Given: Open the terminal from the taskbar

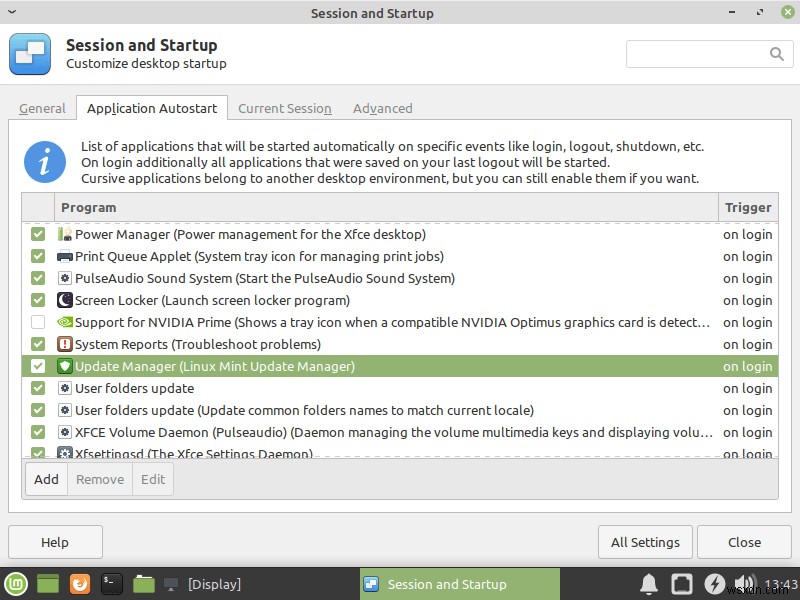Looking at the screenshot, I should click(x=111, y=583).
